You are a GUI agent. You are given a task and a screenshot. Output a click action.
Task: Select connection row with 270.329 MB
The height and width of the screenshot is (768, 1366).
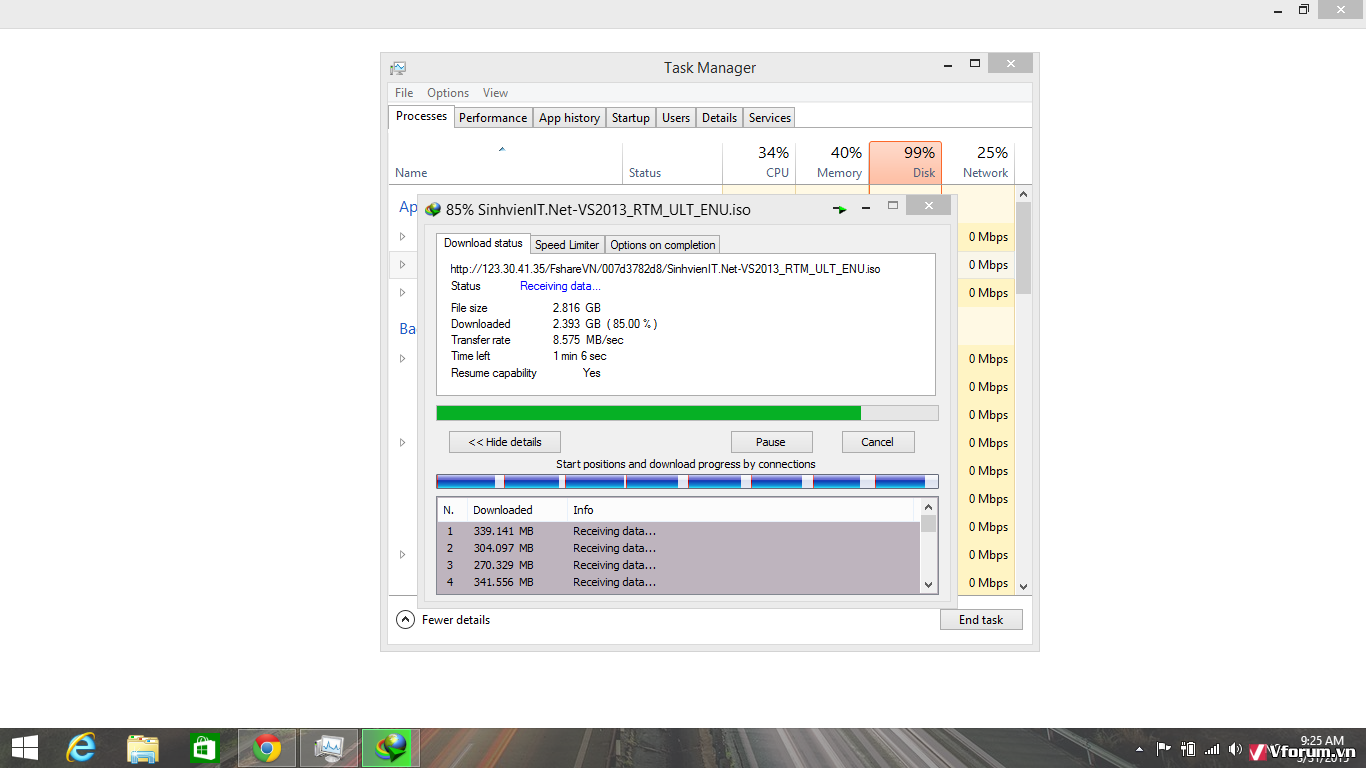679,565
